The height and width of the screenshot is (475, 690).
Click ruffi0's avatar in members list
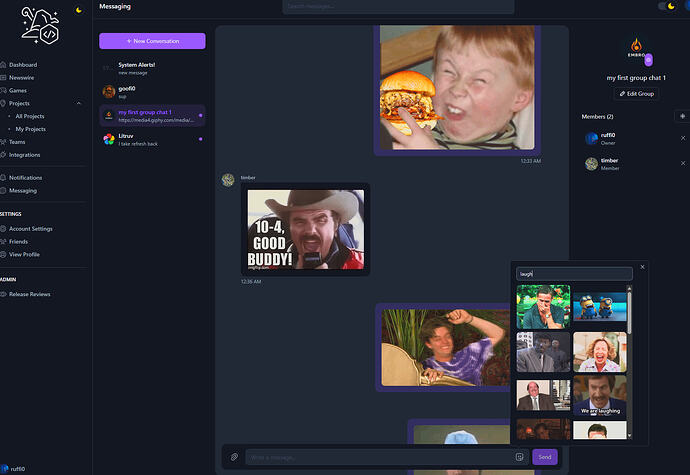[591, 139]
